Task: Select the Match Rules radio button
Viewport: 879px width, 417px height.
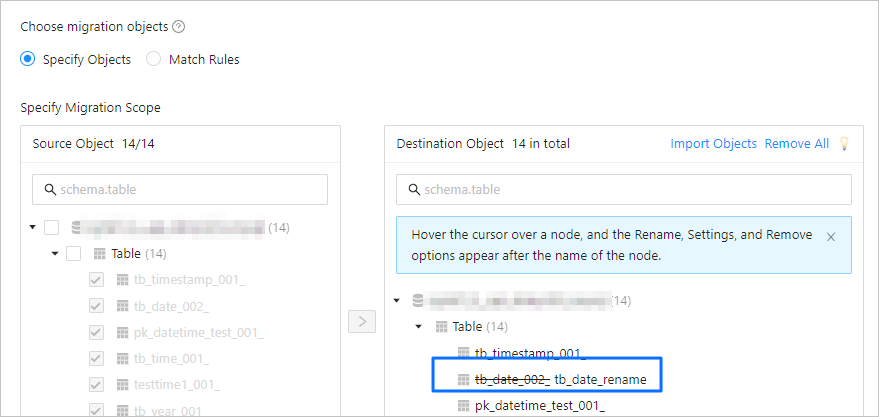Action: [154, 59]
